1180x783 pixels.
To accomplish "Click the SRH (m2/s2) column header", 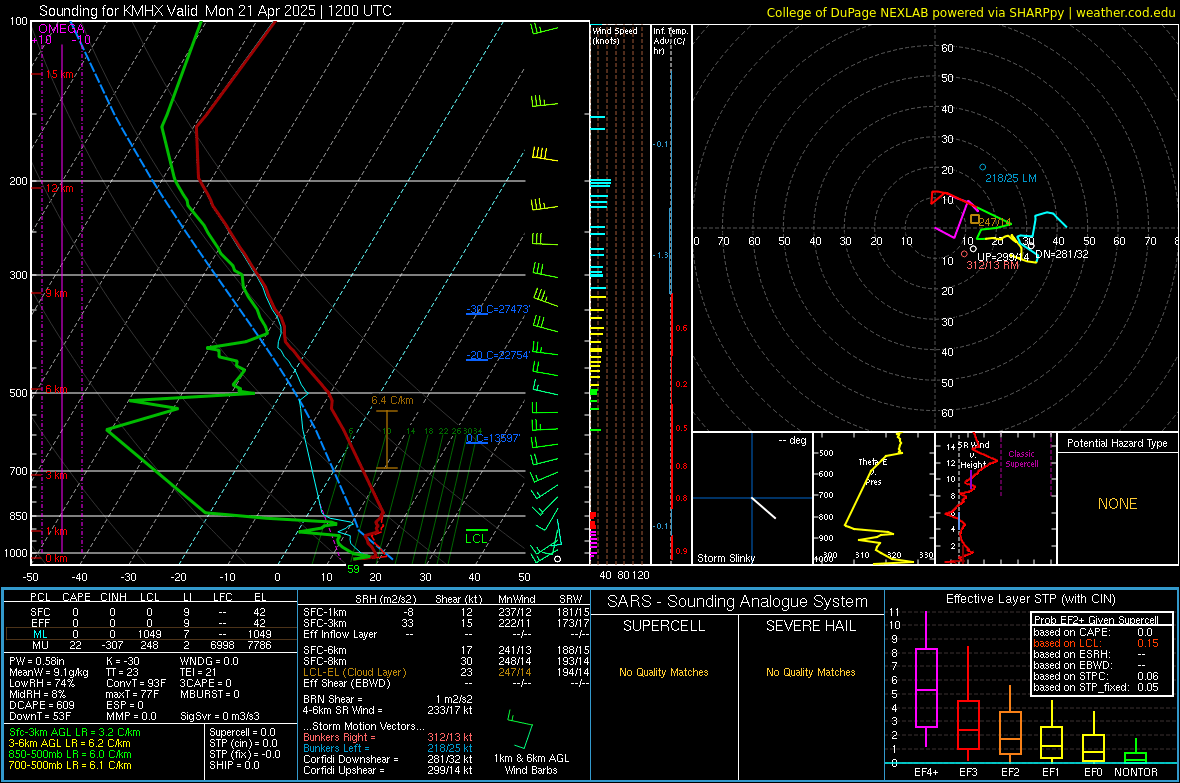I will pos(385,599).
